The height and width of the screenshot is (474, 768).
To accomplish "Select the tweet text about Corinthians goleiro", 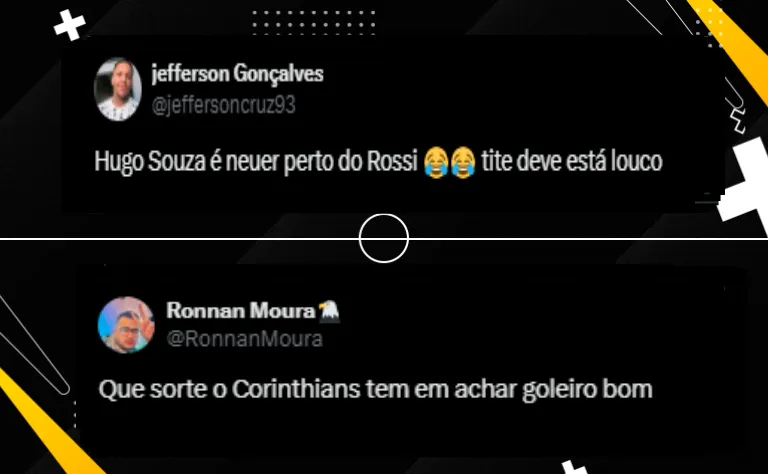I will point(375,390).
